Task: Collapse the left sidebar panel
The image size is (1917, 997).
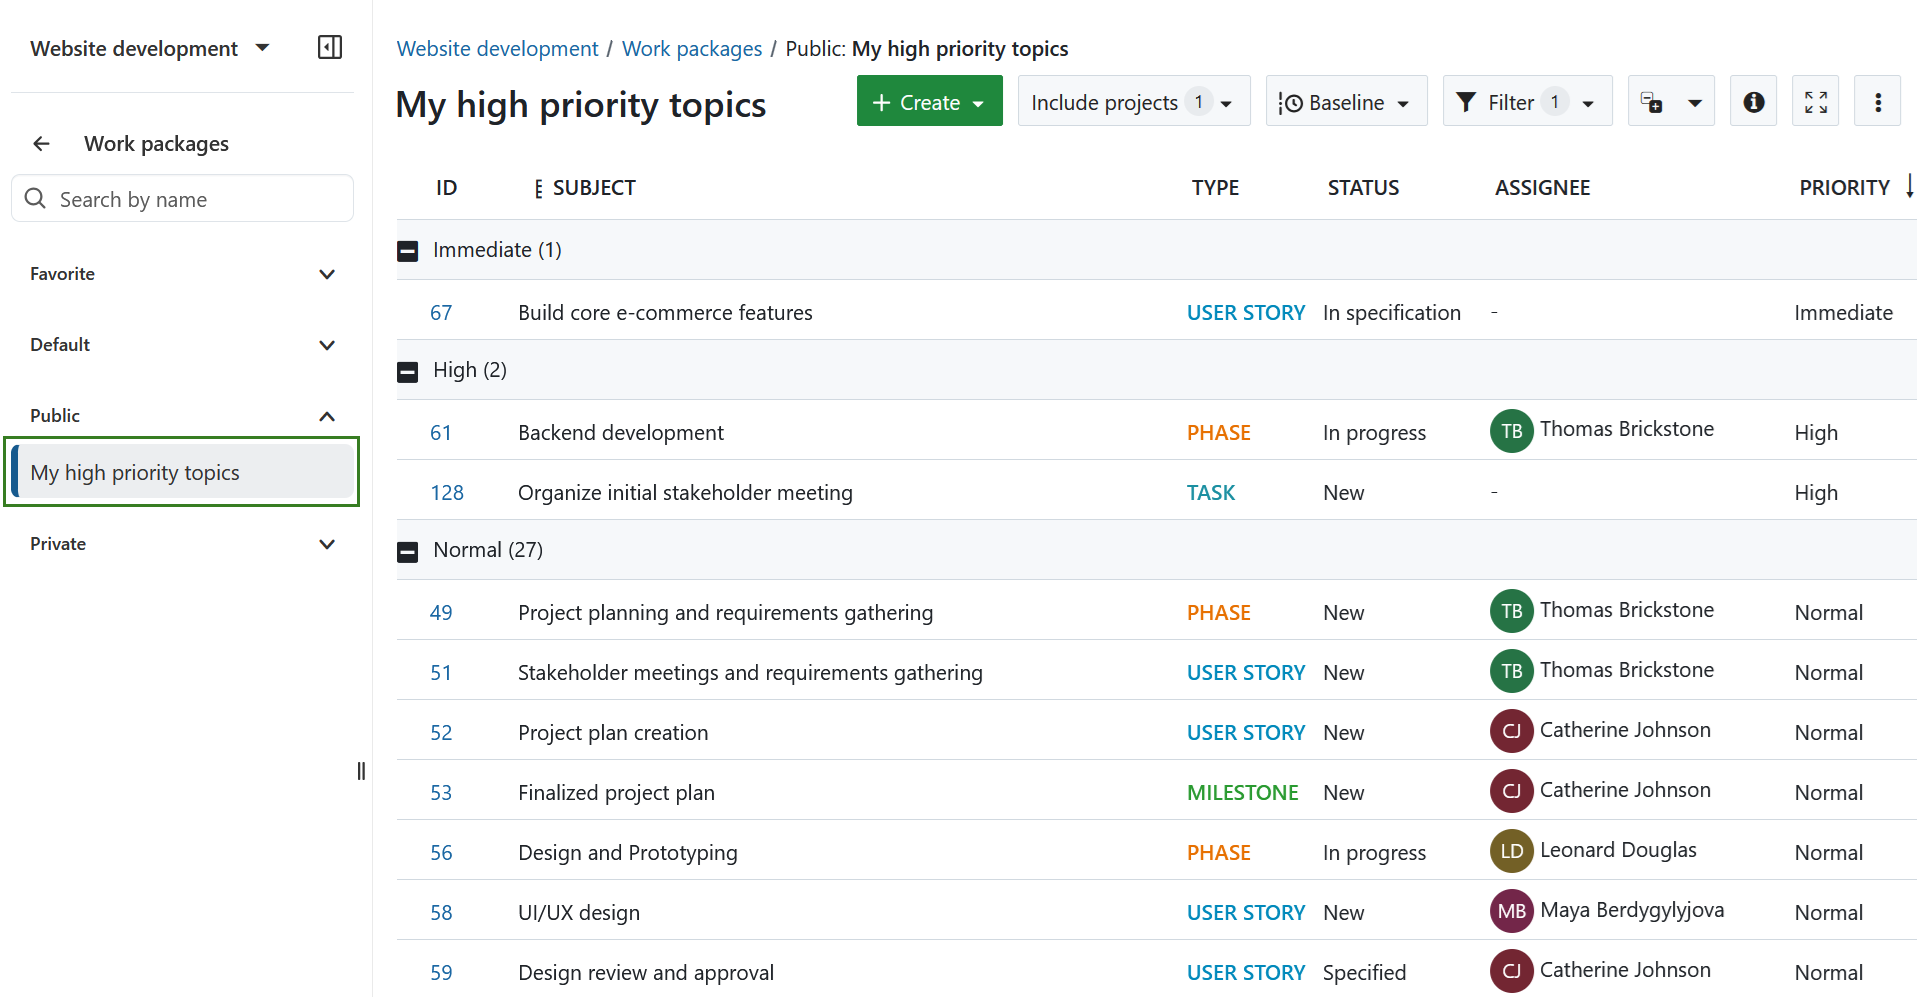Action: [x=329, y=46]
